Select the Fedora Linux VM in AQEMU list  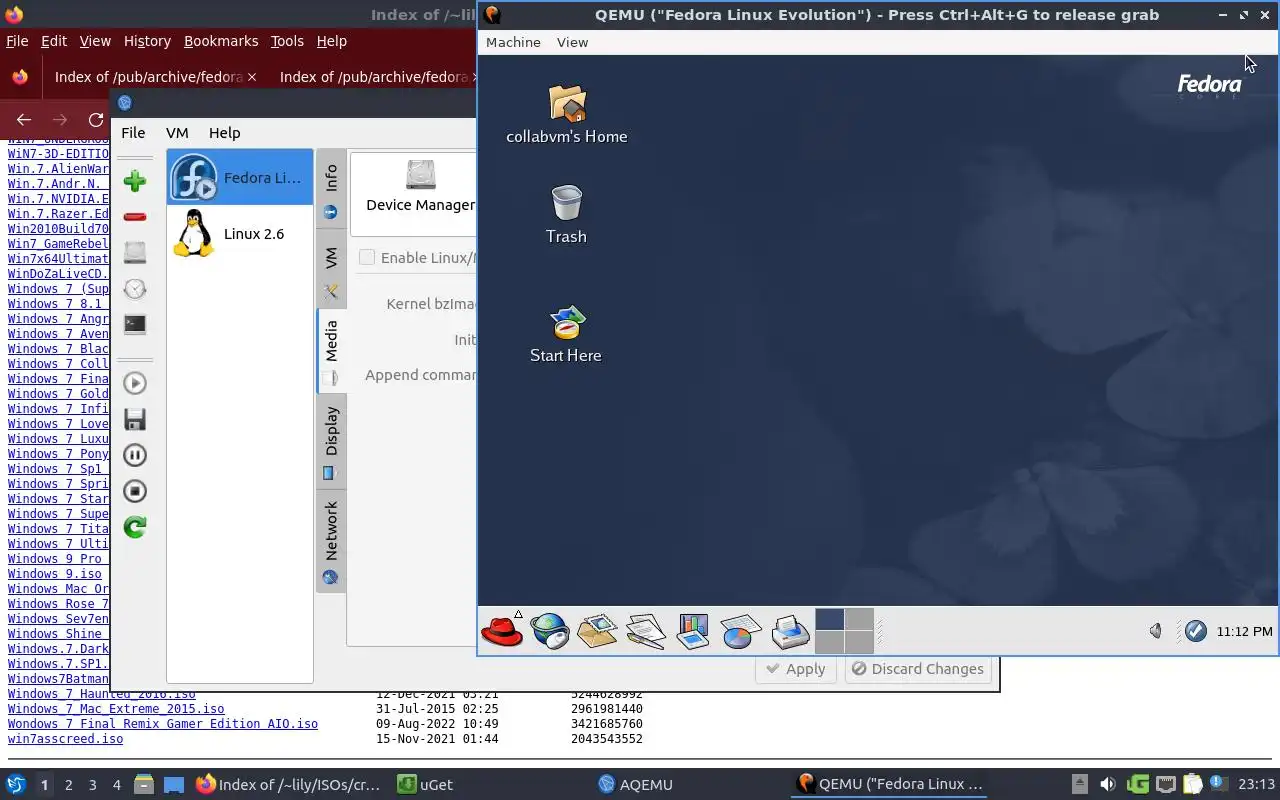tap(240, 177)
